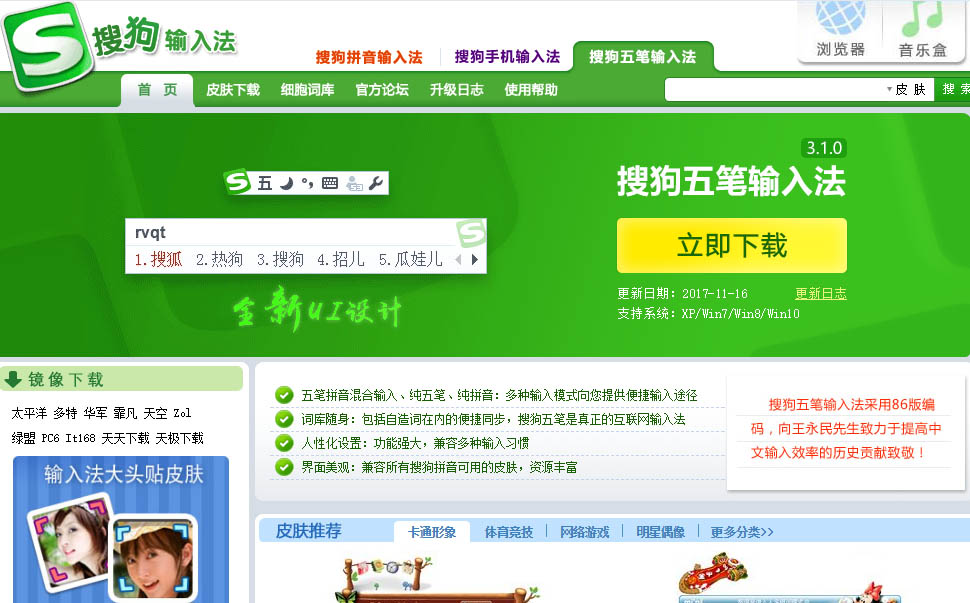Open 升级日志 nav item
Screen dimensions: 970x603
tap(457, 90)
